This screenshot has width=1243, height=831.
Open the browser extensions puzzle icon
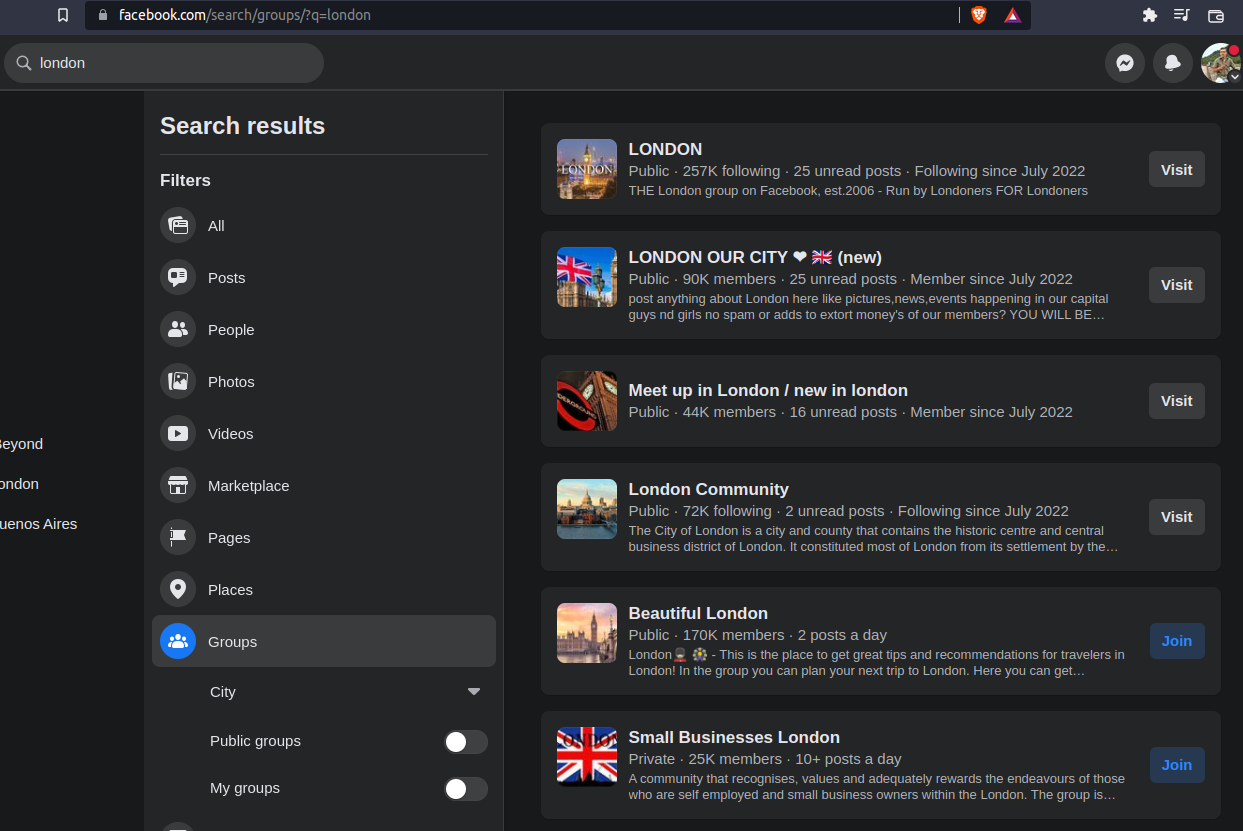click(x=1149, y=15)
